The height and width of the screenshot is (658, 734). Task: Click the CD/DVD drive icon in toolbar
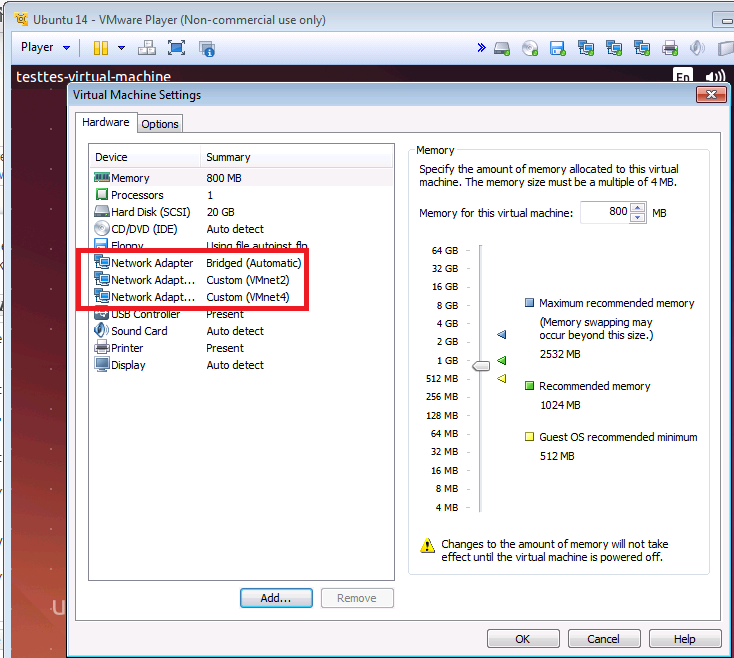530,47
